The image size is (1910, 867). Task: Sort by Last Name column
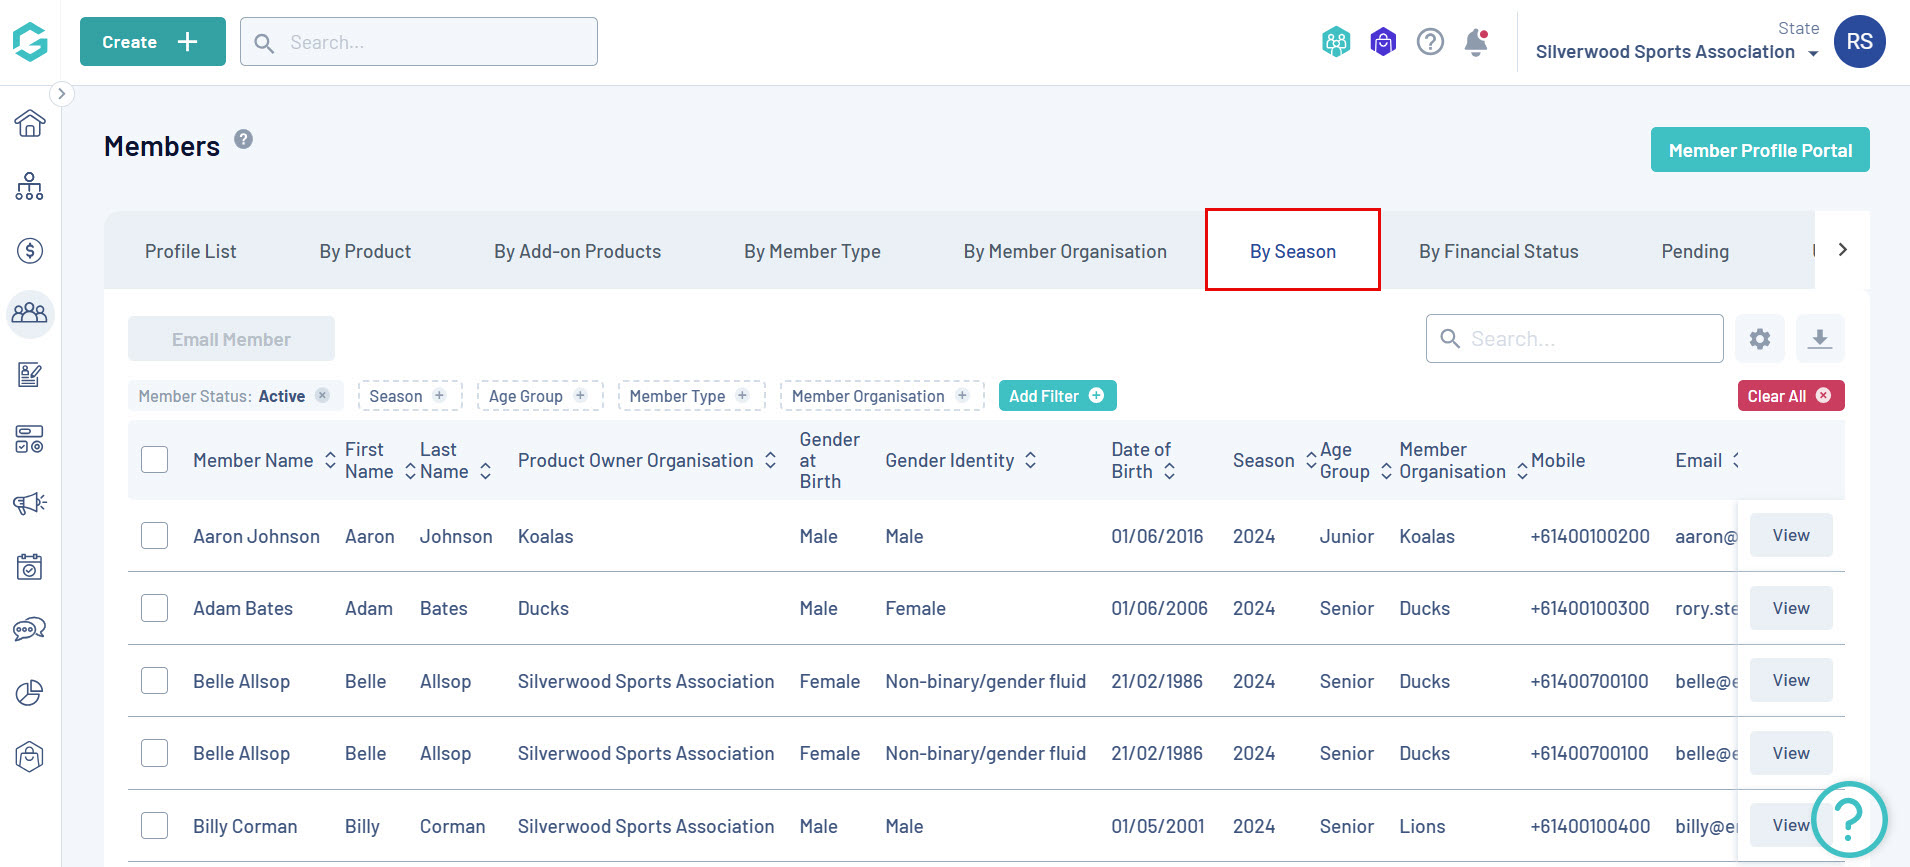click(485, 471)
